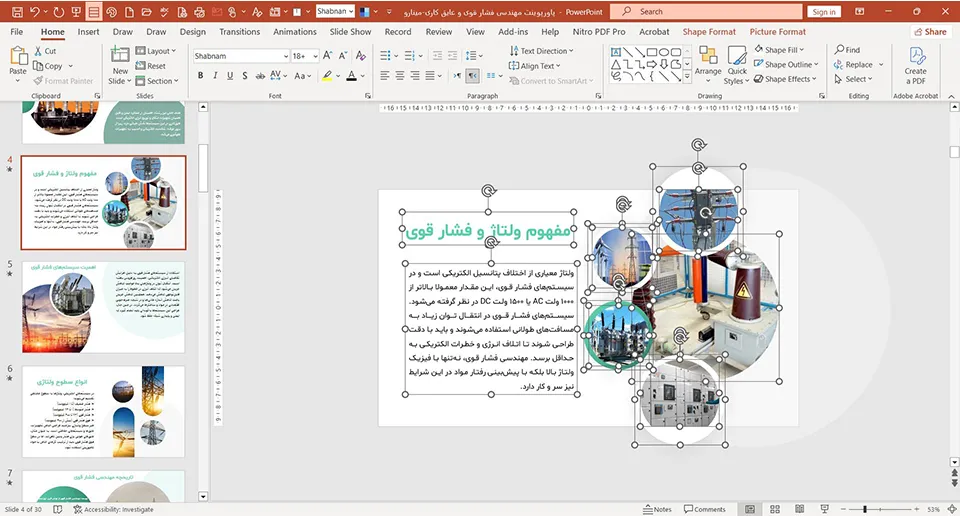Toggle Italic formatting
Screen dimensions: 960x516
pyautogui.click(x=215, y=76)
